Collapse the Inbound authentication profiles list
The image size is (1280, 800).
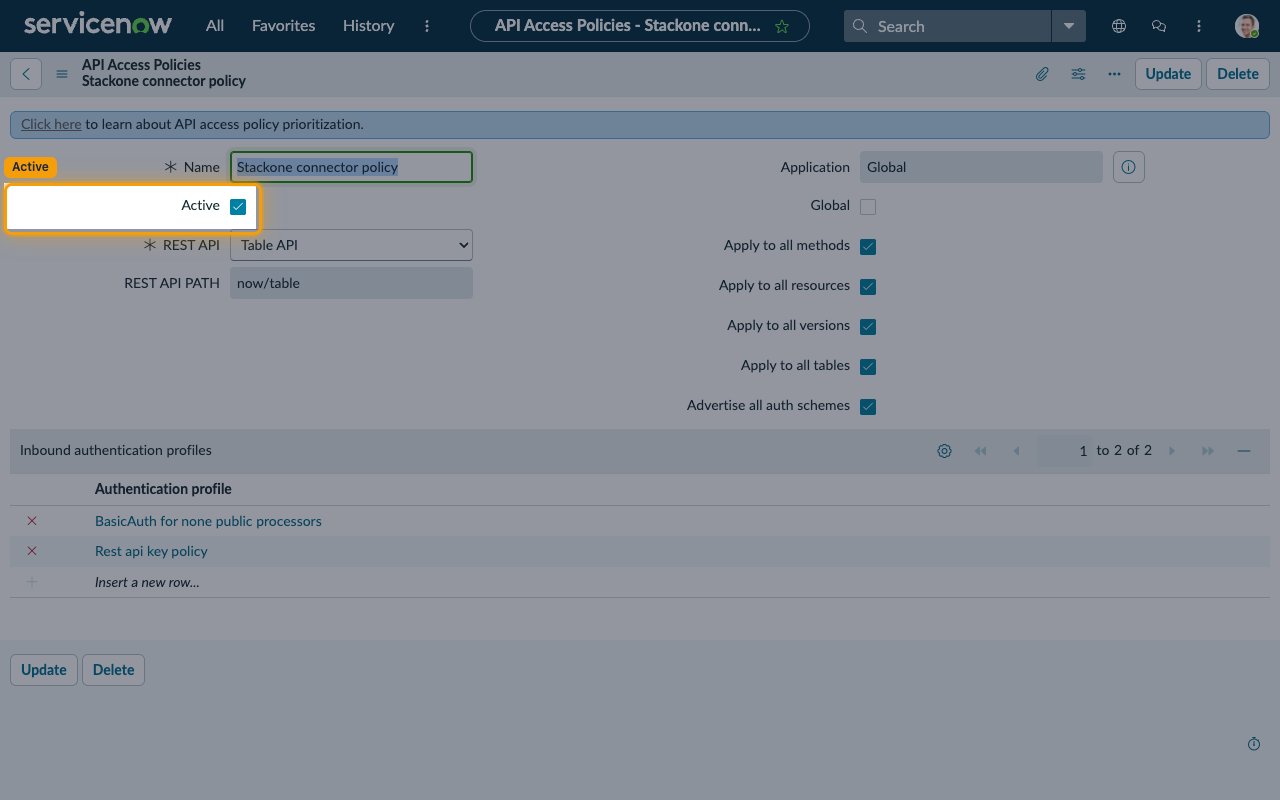(1244, 451)
